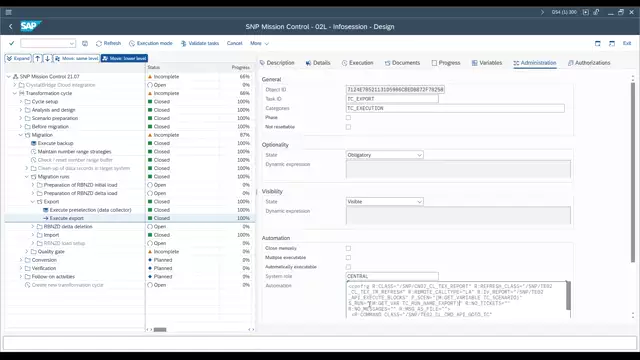The image size is (640, 360).
Task: Click Move: same level button
Action: (76, 58)
